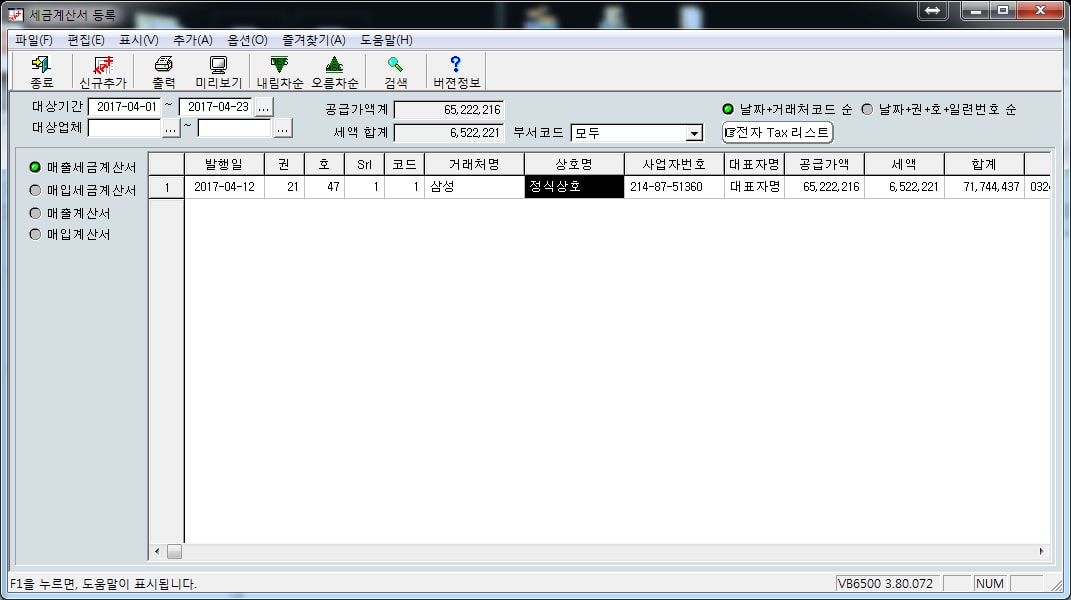The width and height of the screenshot is (1071, 600).
Task: Open 버전정보 version info icon
Action: tap(456, 71)
